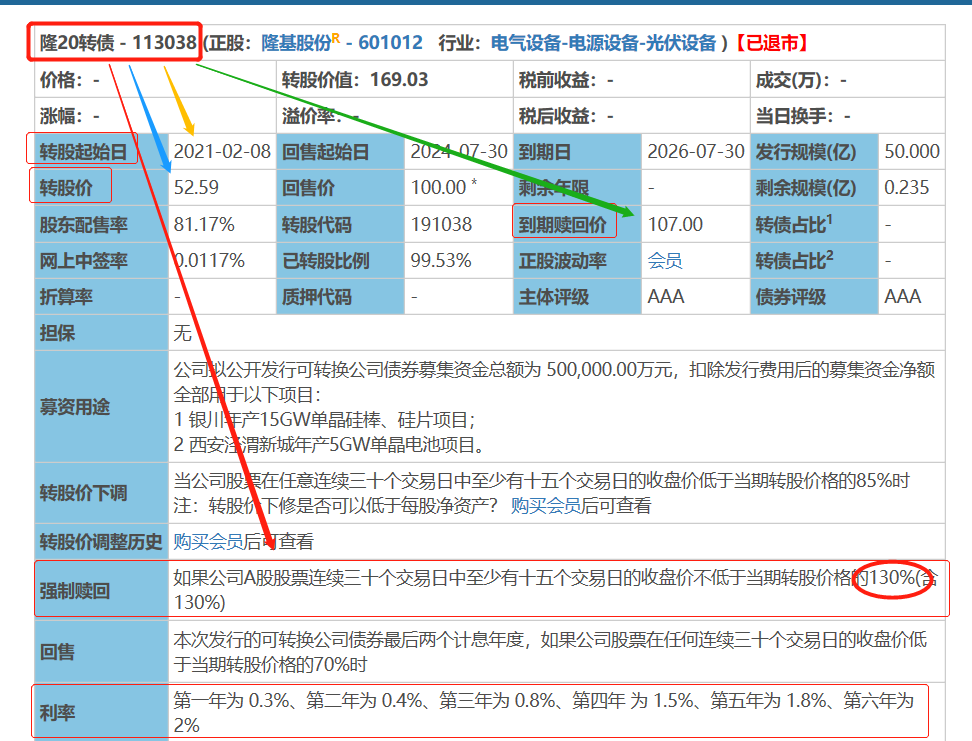Select the 发行规模(亿) header cell
Screen dimensions: 972x741
point(815,151)
